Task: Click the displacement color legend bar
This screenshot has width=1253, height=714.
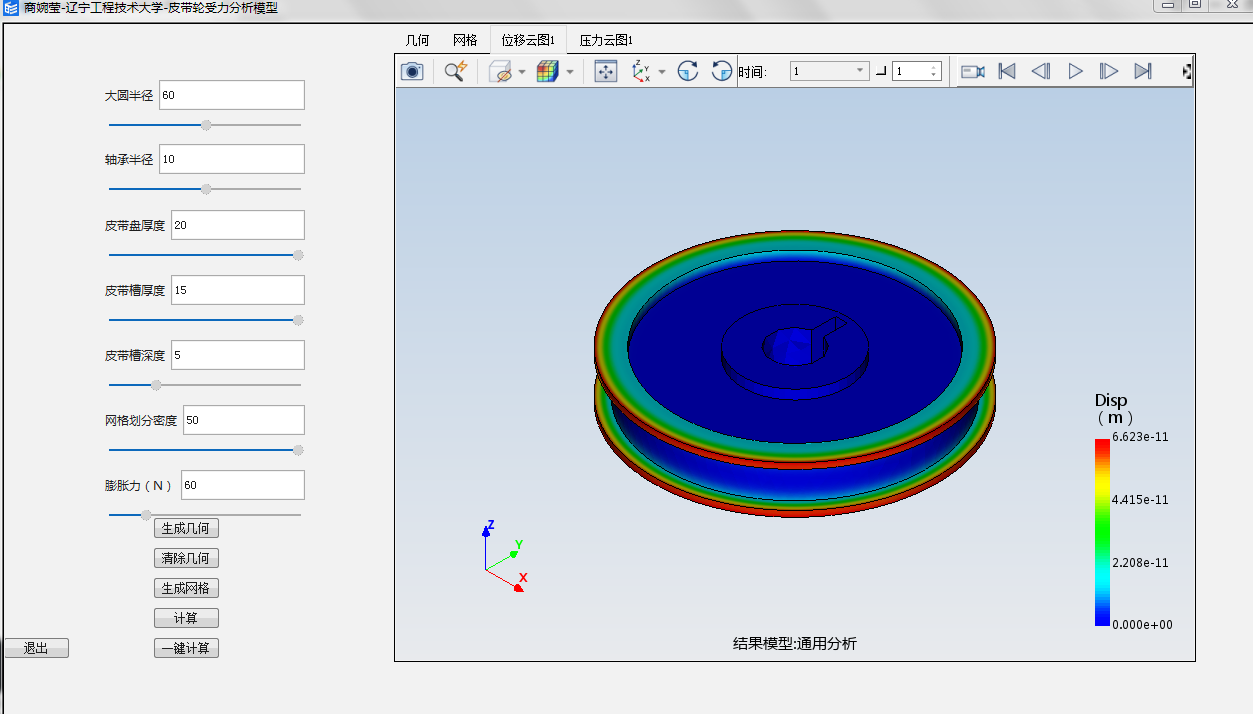Action: point(1102,533)
